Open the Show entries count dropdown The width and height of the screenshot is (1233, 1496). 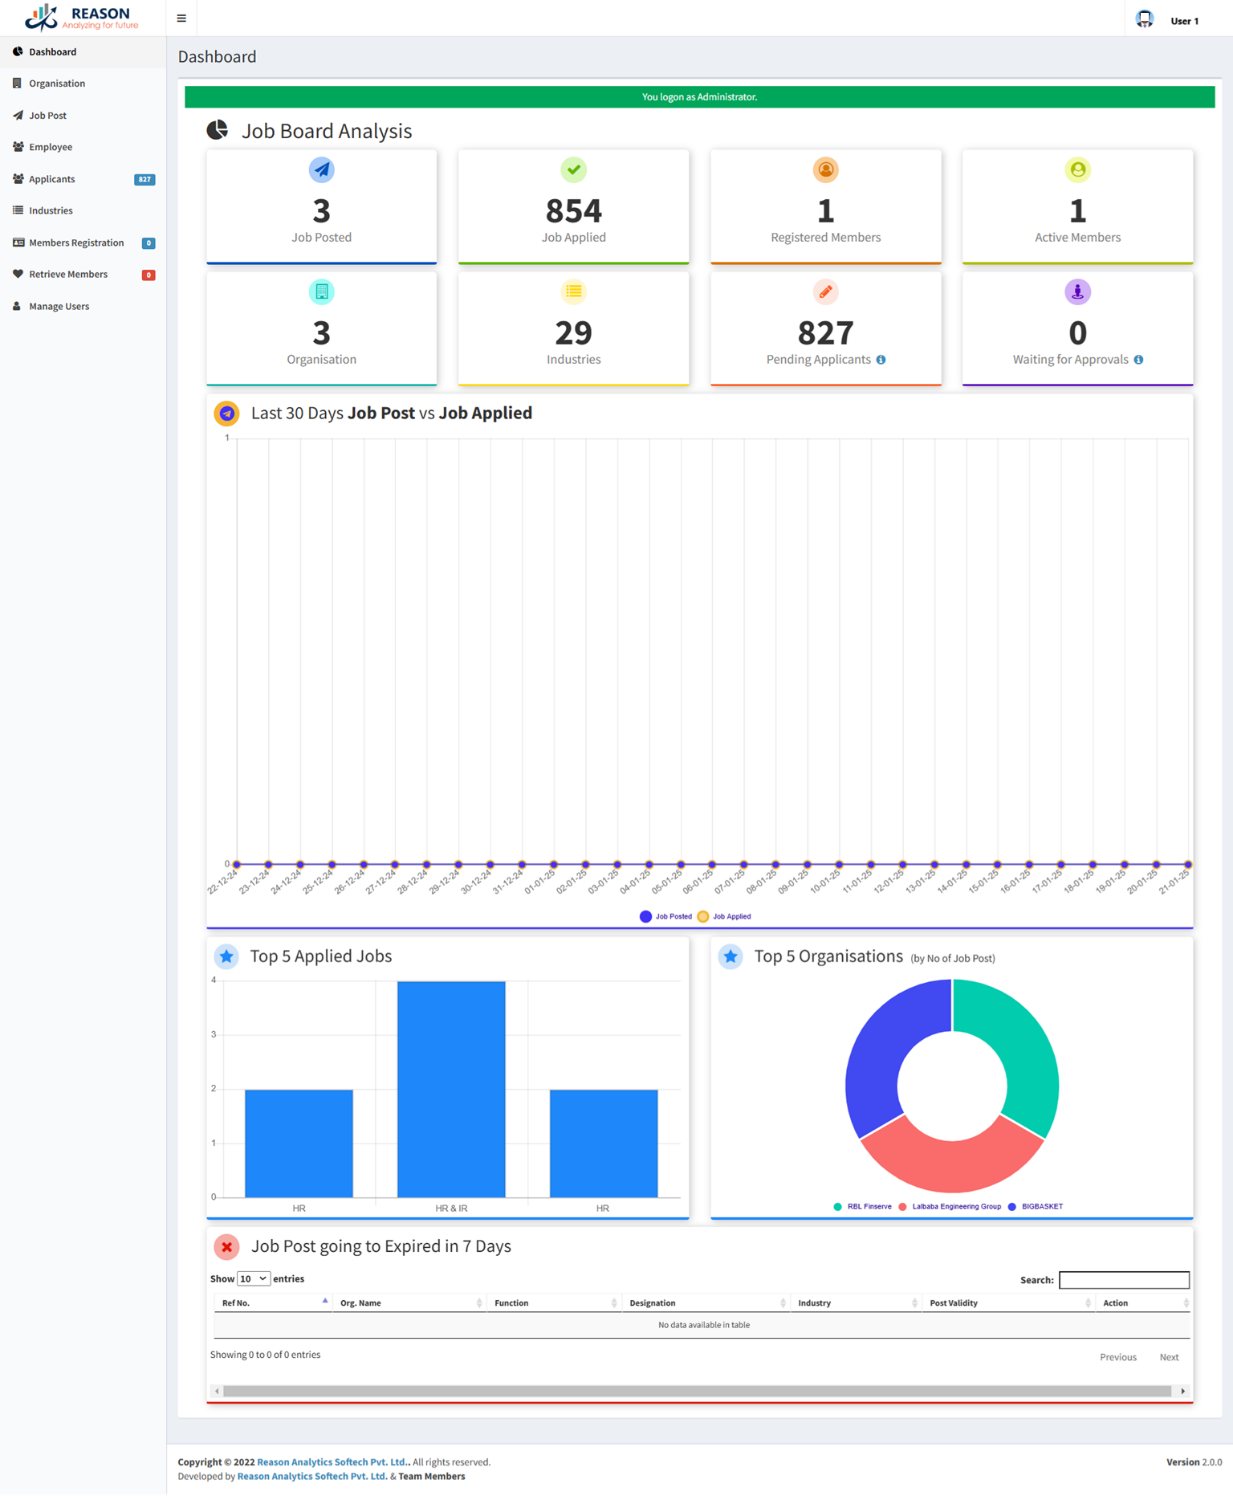(x=254, y=1279)
